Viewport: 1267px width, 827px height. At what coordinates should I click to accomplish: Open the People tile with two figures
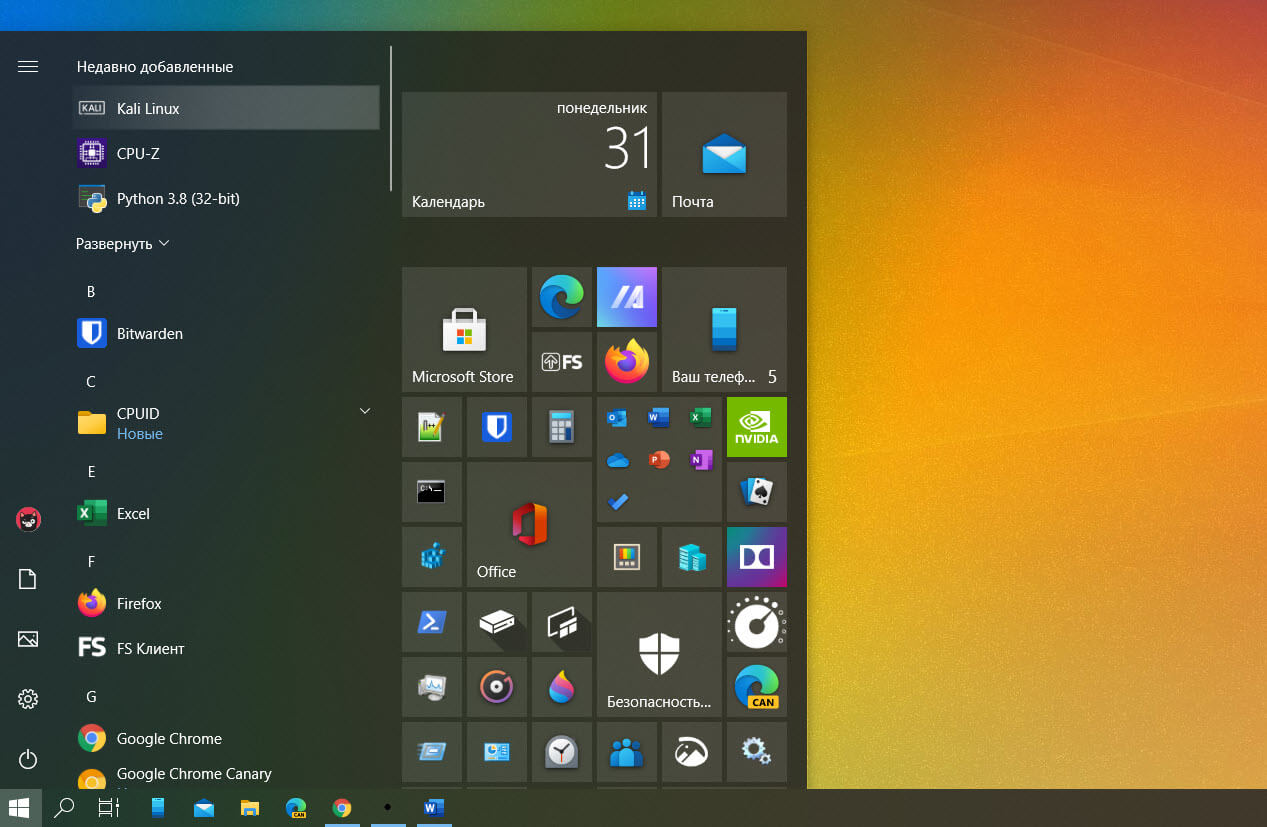click(x=627, y=752)
